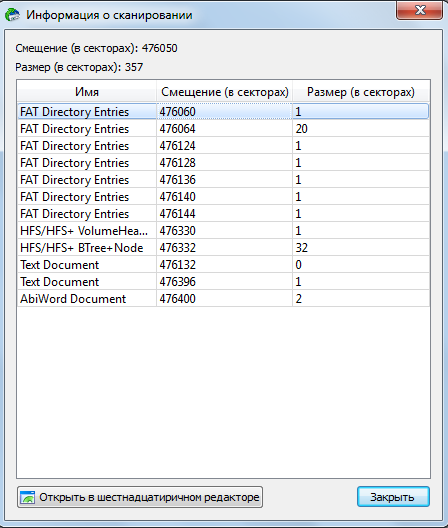Viewport: 448px width, 528px height.
Task: Sort by Размер (в секторах) column header
Action: click(361, 92)
